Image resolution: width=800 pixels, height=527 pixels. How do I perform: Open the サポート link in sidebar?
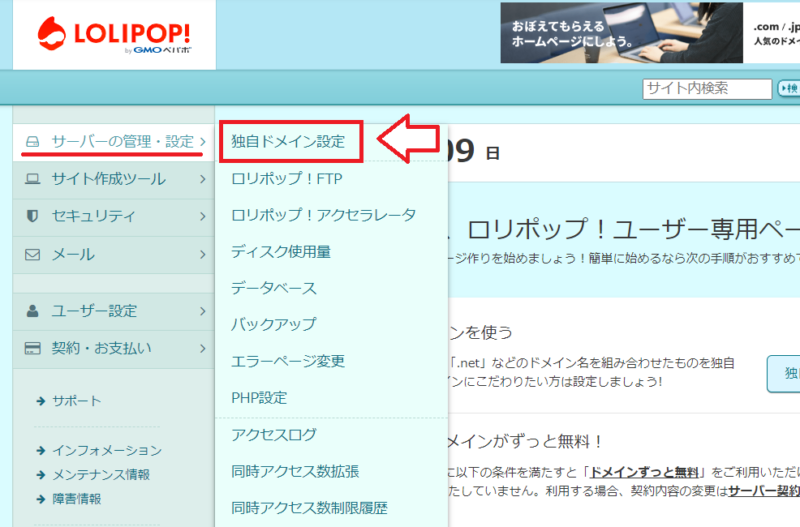click(x=76, y=401)
